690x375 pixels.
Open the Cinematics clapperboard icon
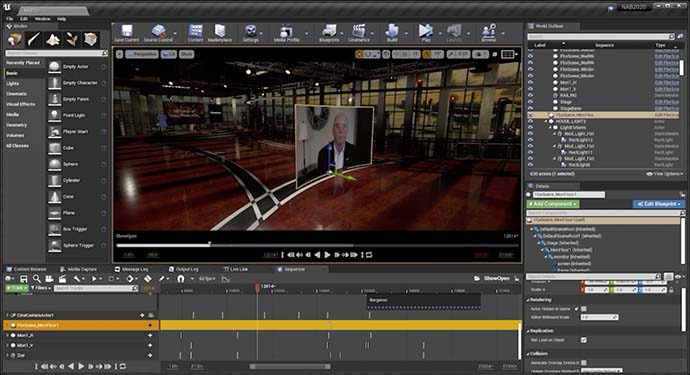pos(359,33)
